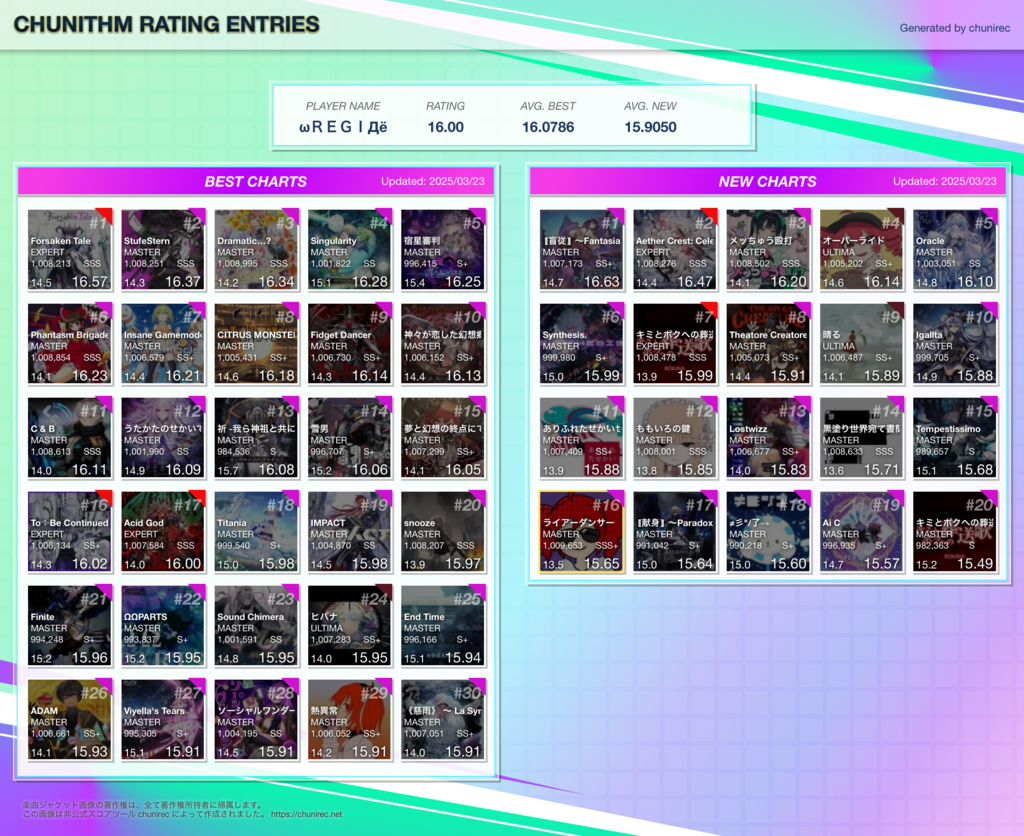The image size is (1024, 836).
Task: Open the Phantasm Brigade jacket
Action: (x=69, y=344)
